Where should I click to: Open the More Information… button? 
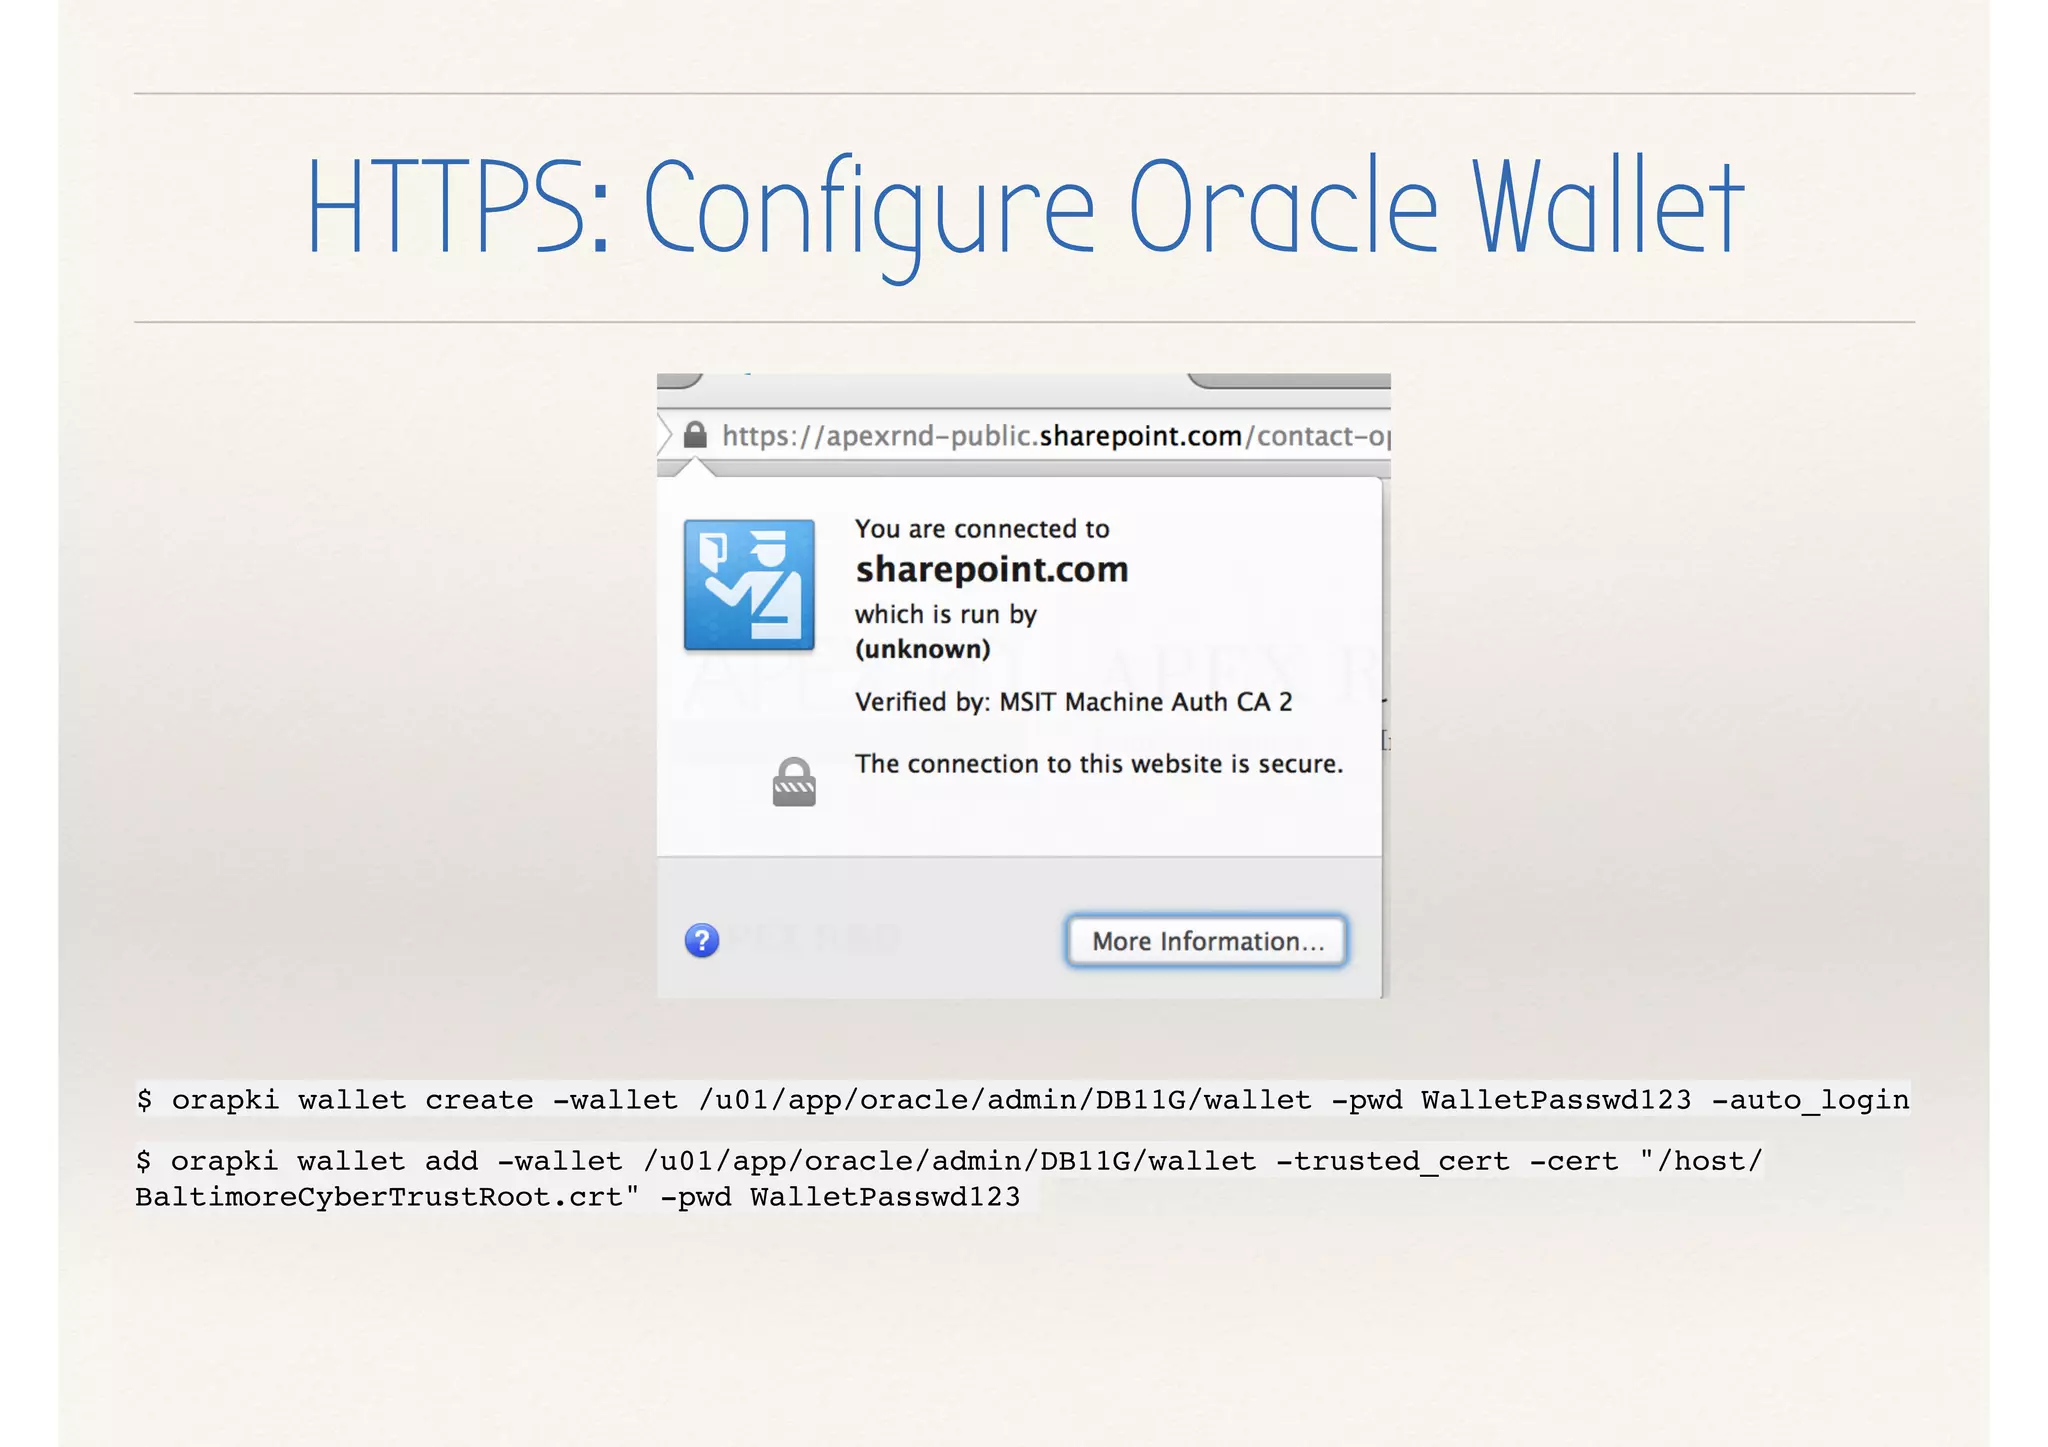pos(1207,941)
